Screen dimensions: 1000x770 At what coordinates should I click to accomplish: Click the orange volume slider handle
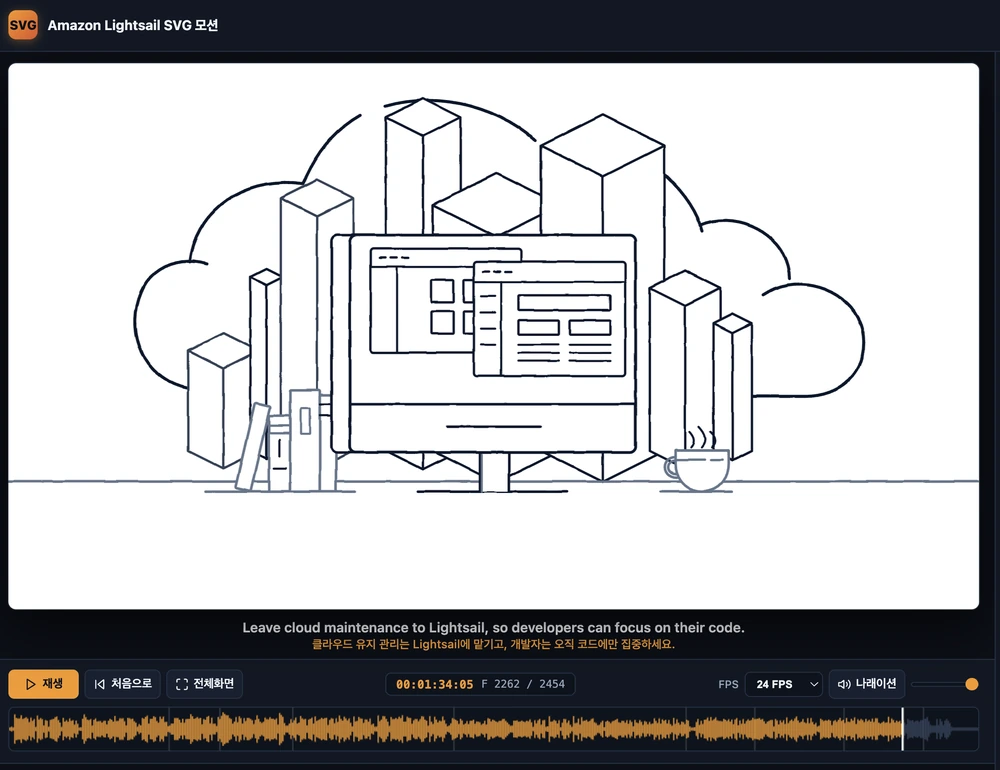972,684
